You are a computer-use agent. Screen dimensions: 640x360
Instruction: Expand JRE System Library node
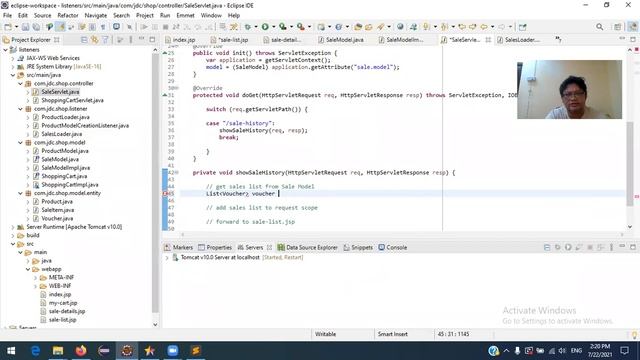[x=13, y=67]
